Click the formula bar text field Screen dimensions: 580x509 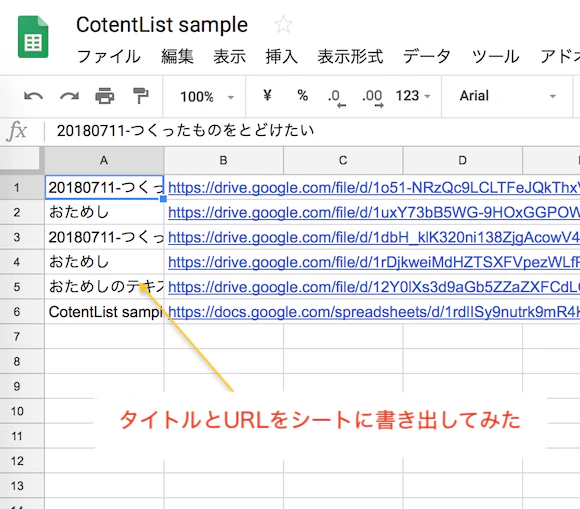click(x=311, y=131)
